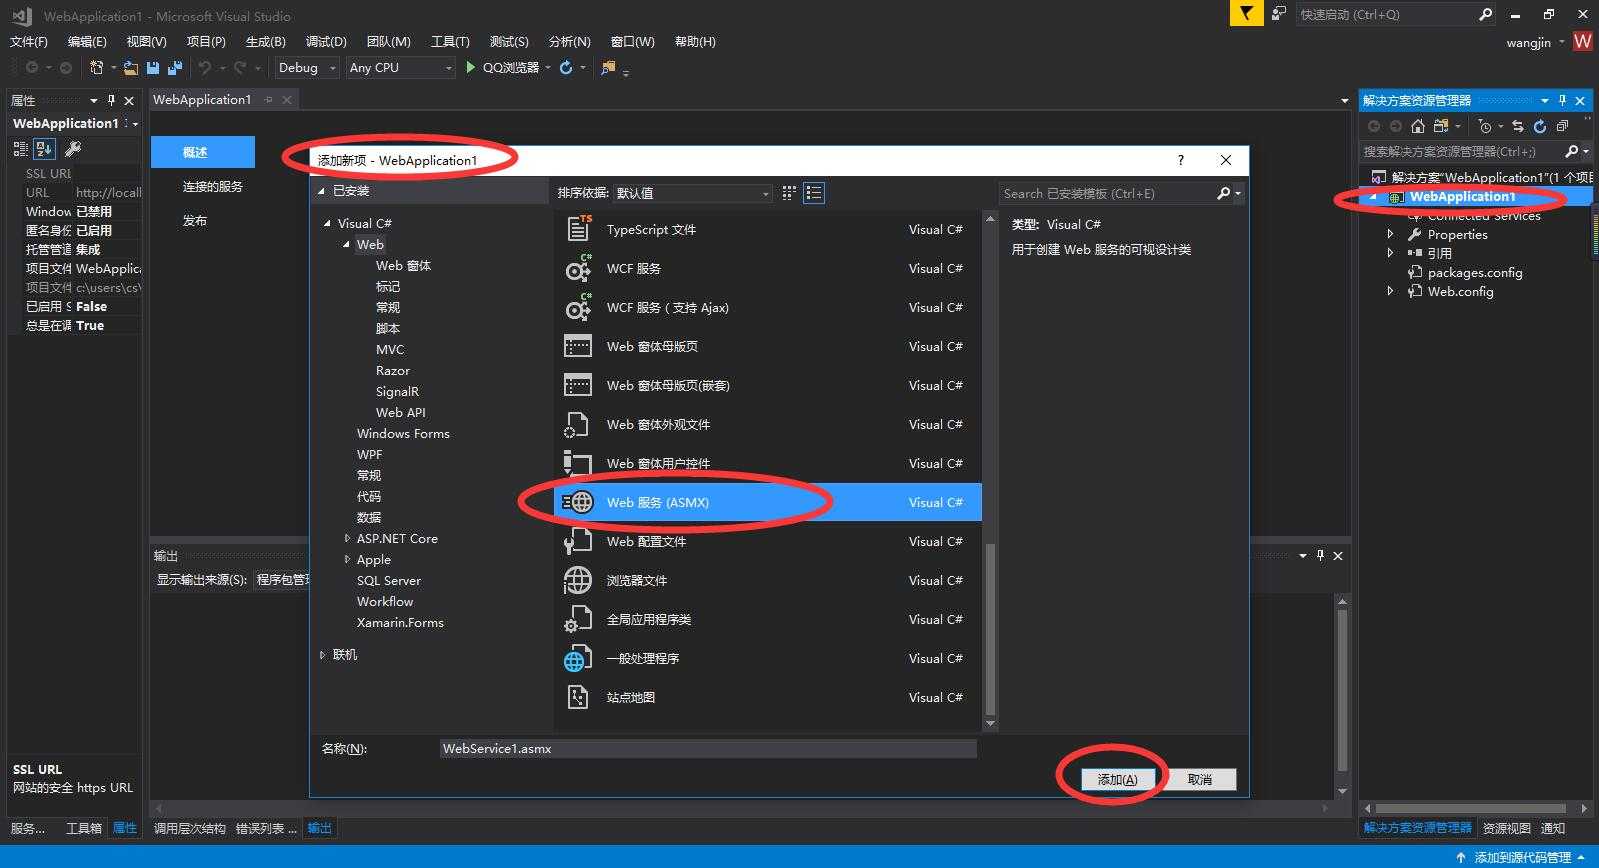This screenshot has width=1599, height=868.
Task: Click the browser refresh icon in toolbar
Action: (566, 67)
